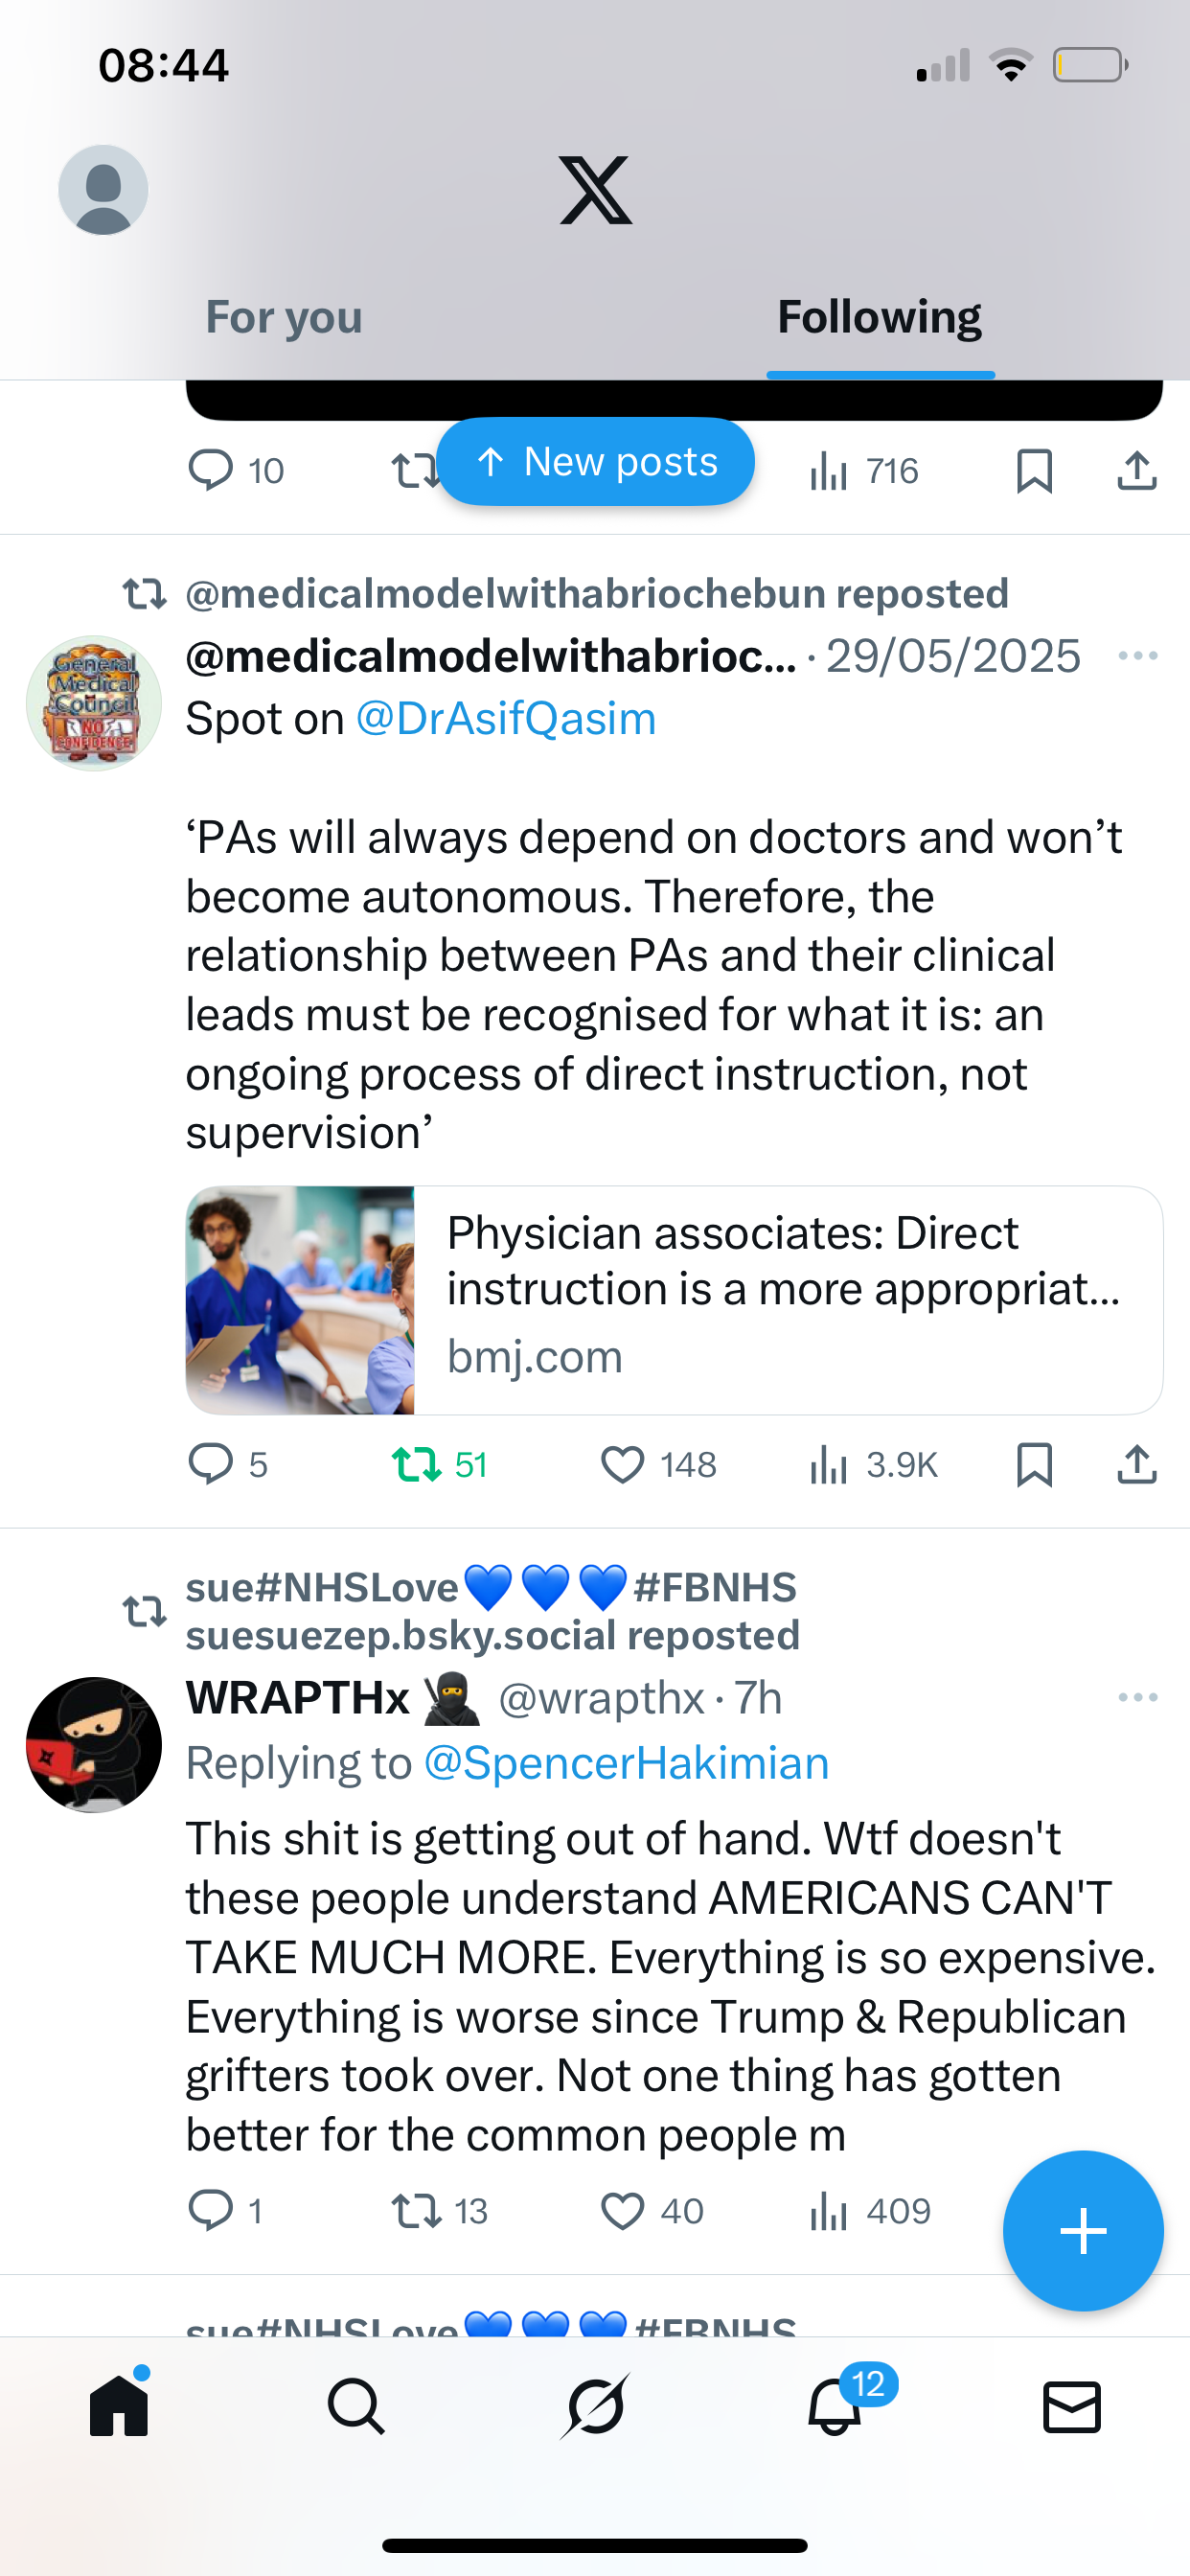
Task: Open the @SpencerHakimian profile link
Action: (x=626, y=1763)
